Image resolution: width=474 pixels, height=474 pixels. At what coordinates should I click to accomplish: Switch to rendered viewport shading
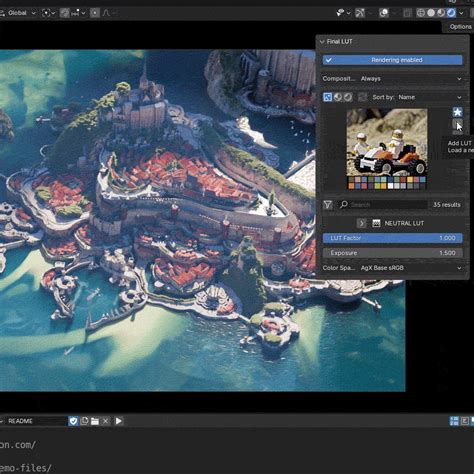(451, 13)
